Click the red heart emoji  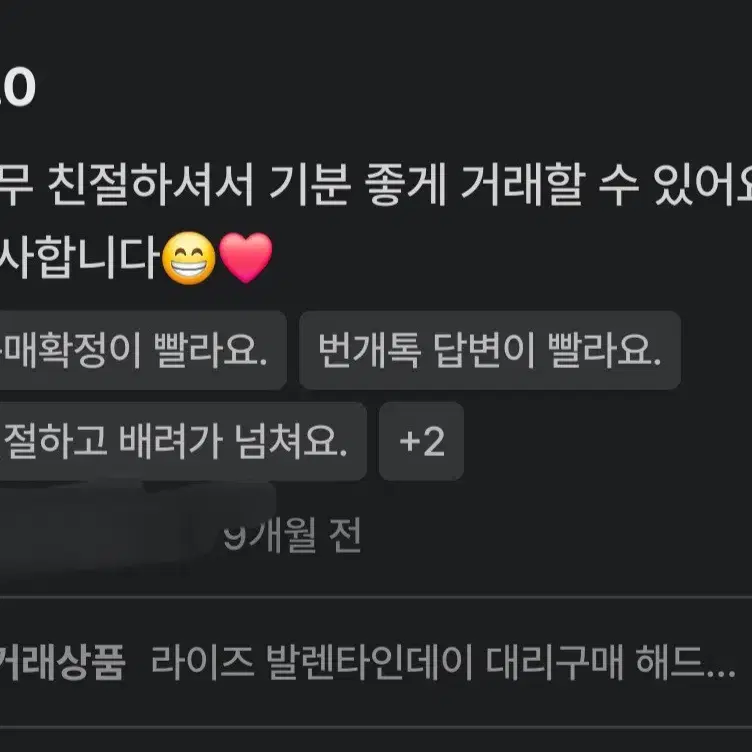[246, 258]
